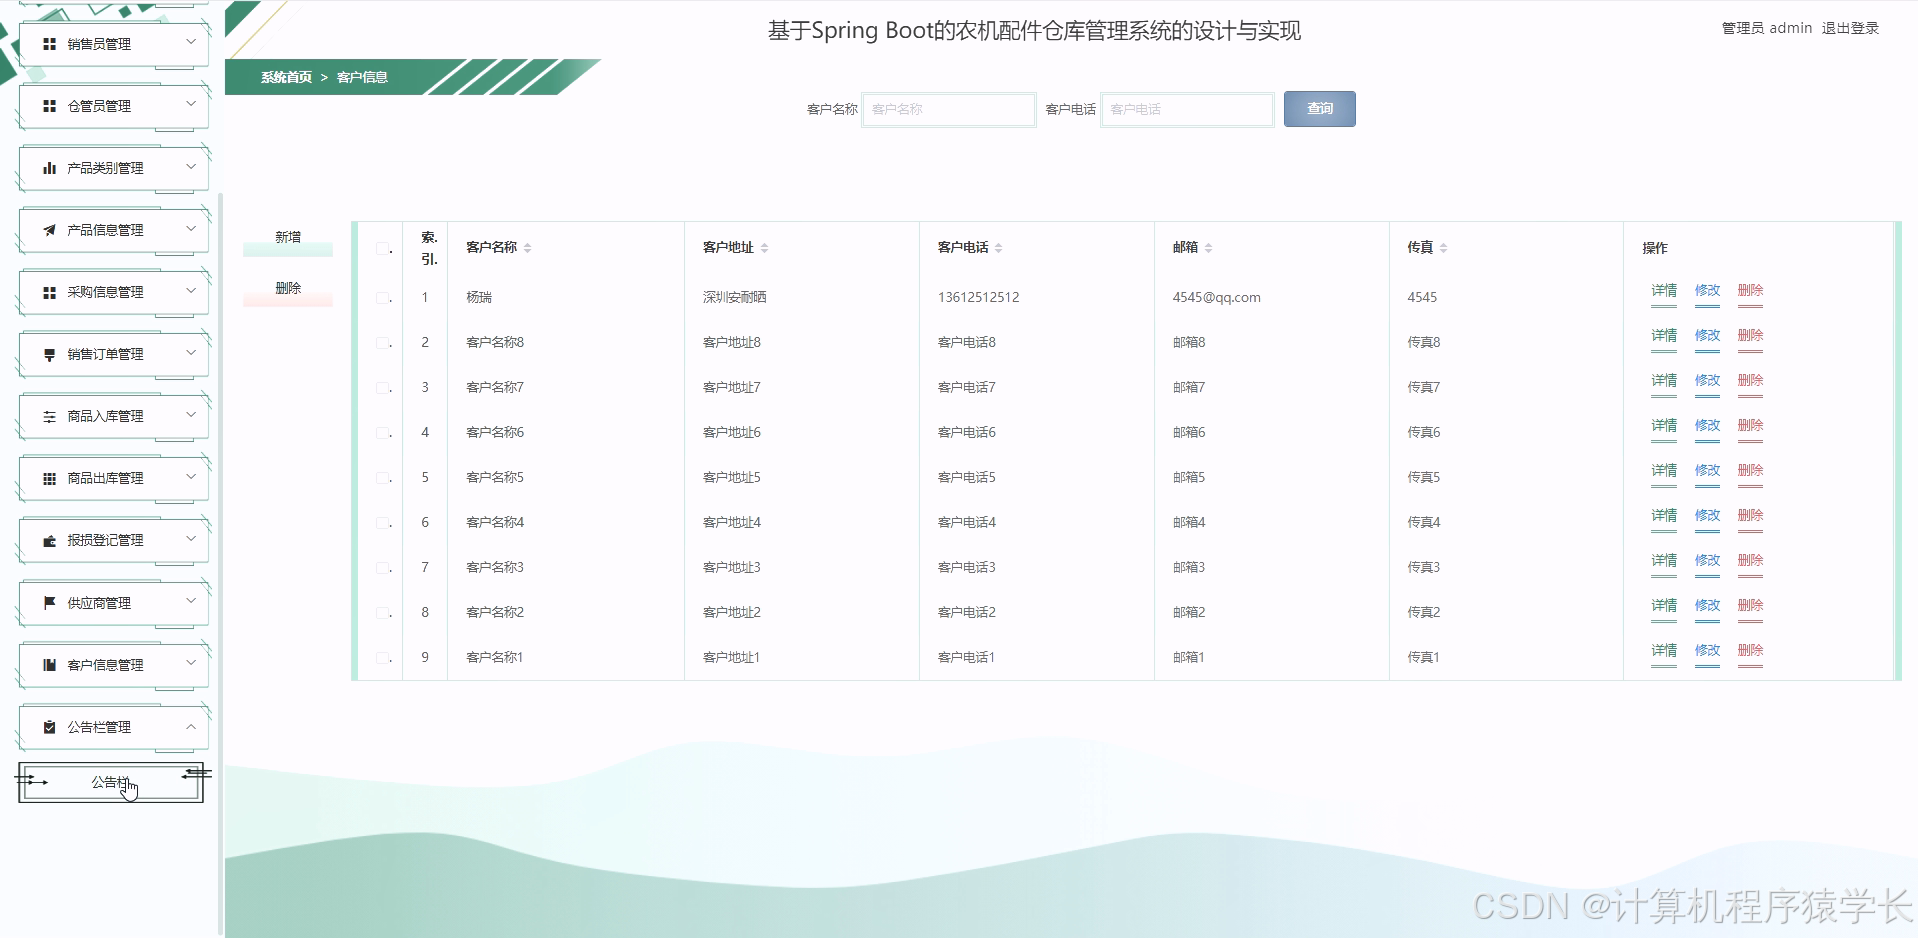Expand the 商品入库管理 dropdown

click(x=191, y=415)
